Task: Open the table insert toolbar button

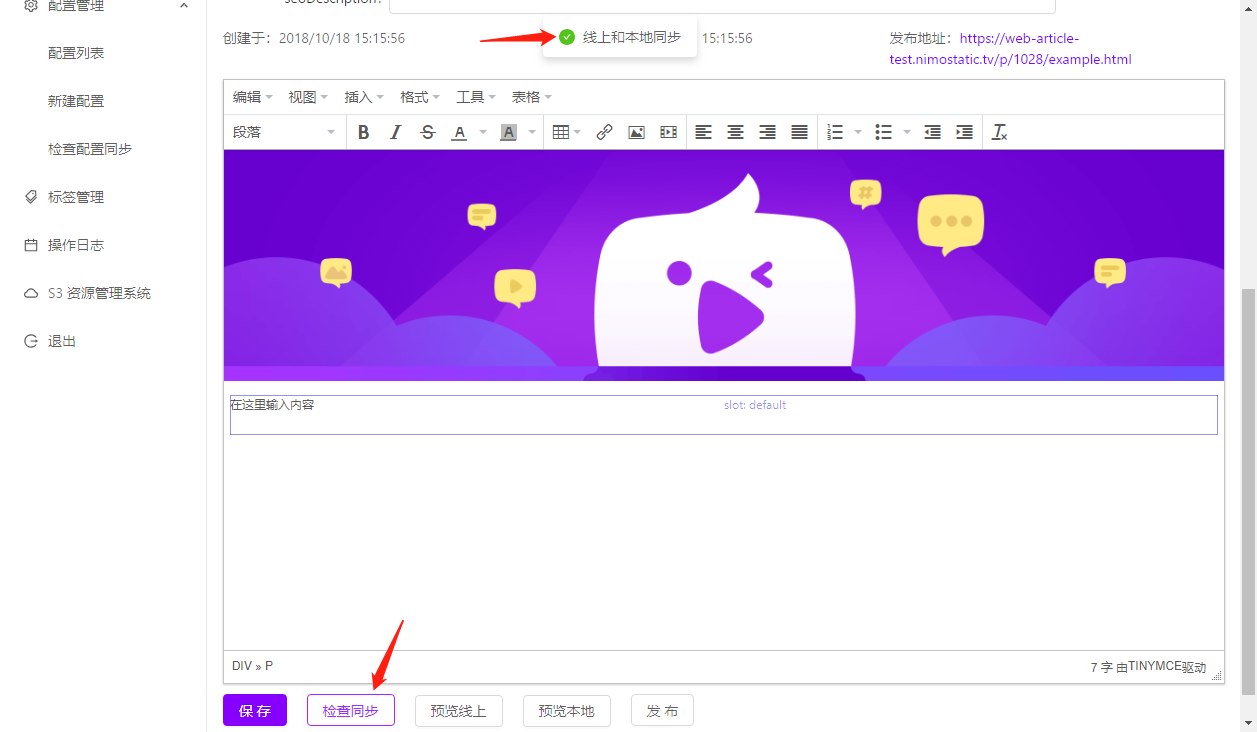Action: point(566,132)
